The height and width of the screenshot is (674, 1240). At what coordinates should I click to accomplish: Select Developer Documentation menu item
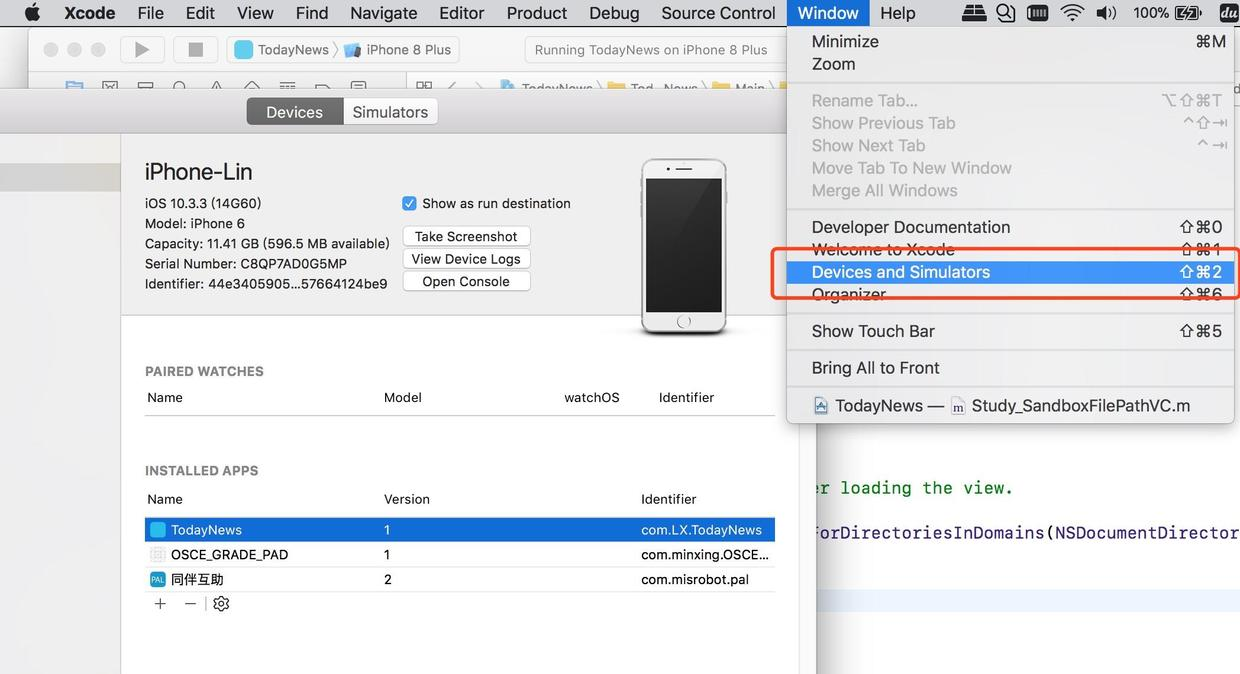click(1010, 227)
